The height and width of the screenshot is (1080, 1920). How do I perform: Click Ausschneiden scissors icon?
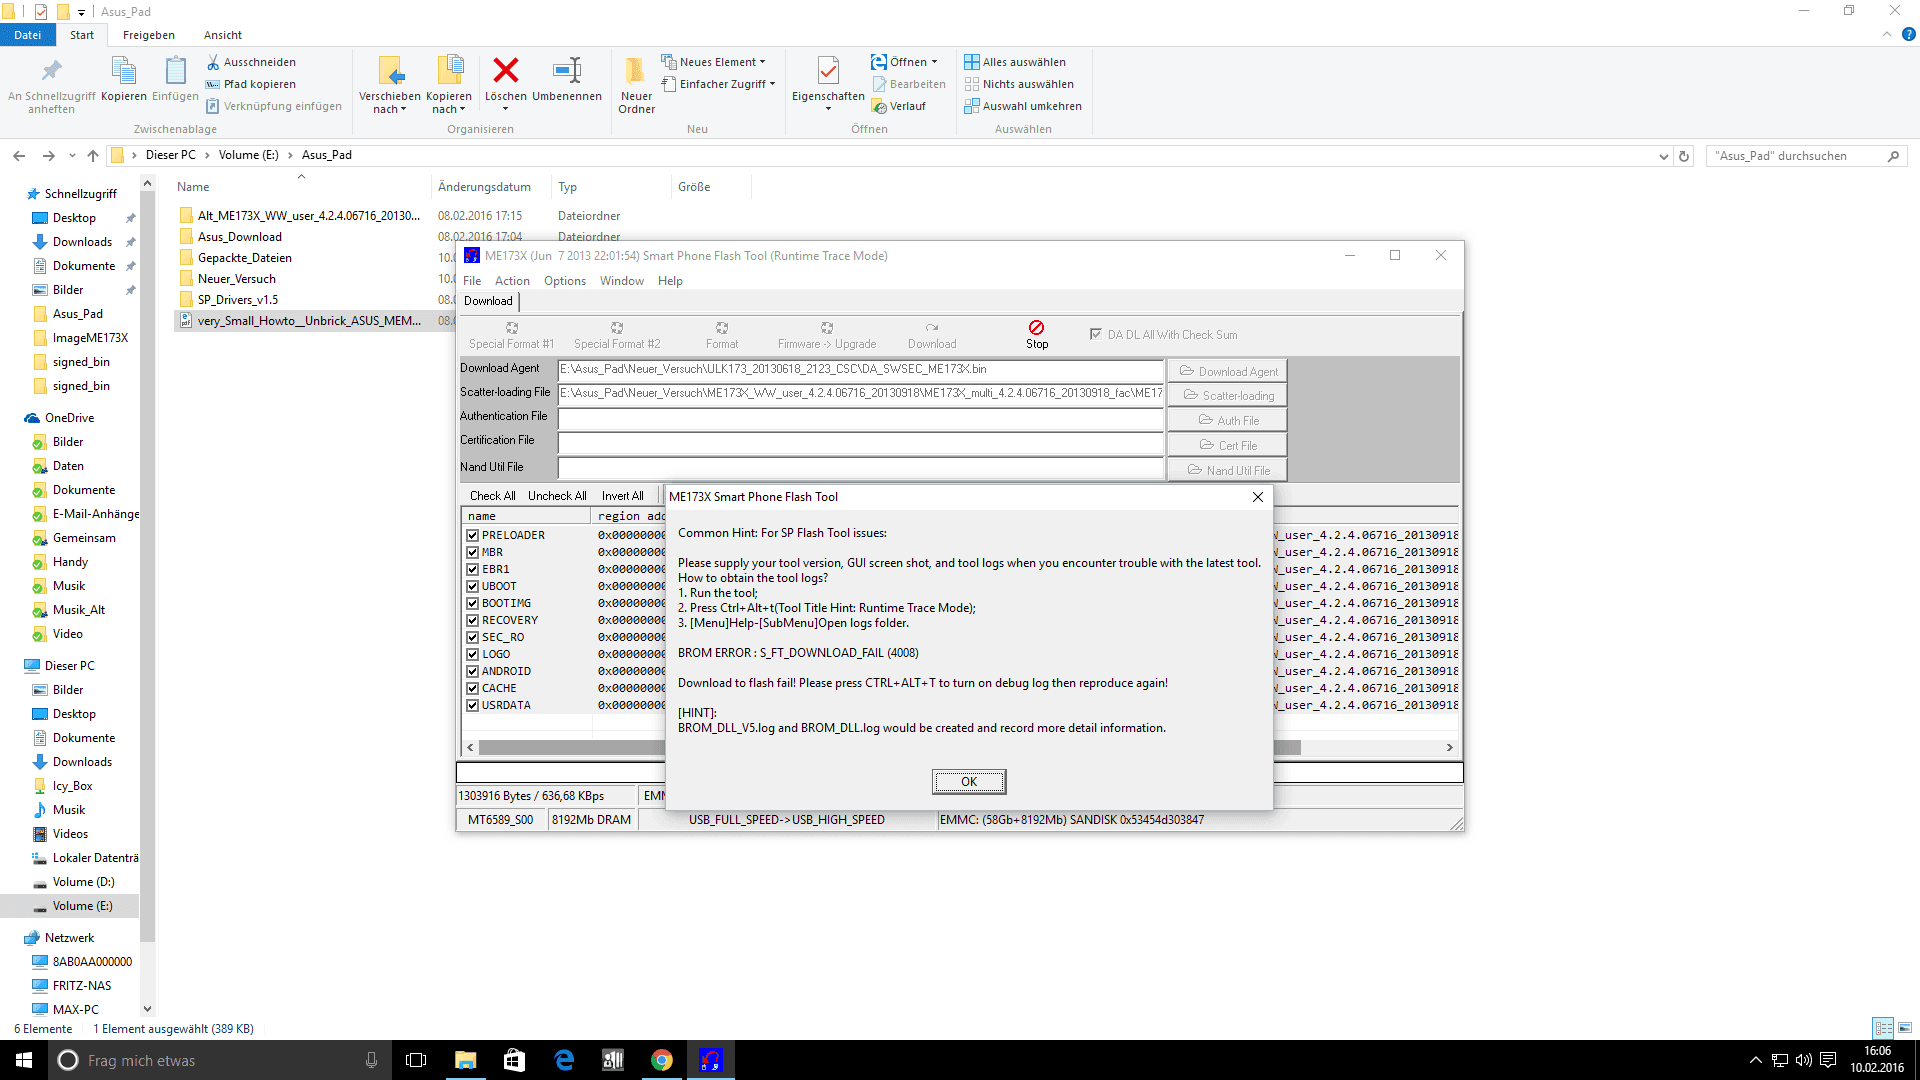213,62
